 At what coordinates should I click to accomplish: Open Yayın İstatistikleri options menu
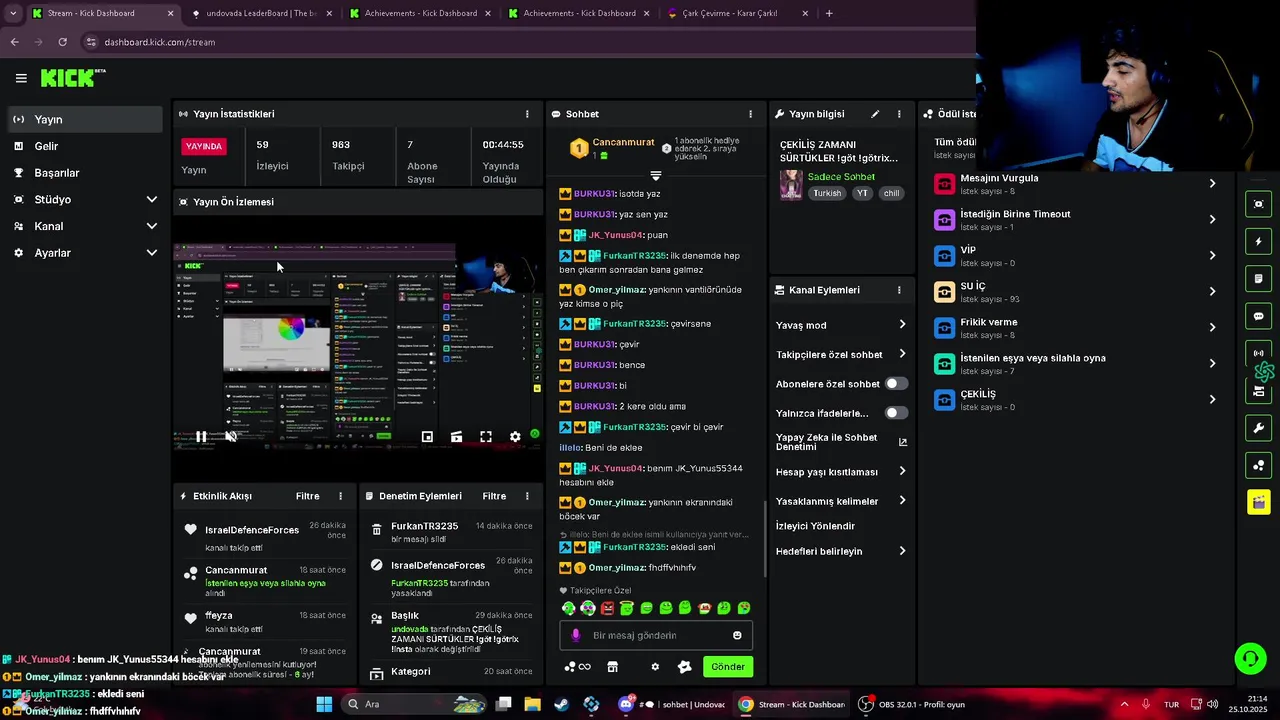click(527, 114)
